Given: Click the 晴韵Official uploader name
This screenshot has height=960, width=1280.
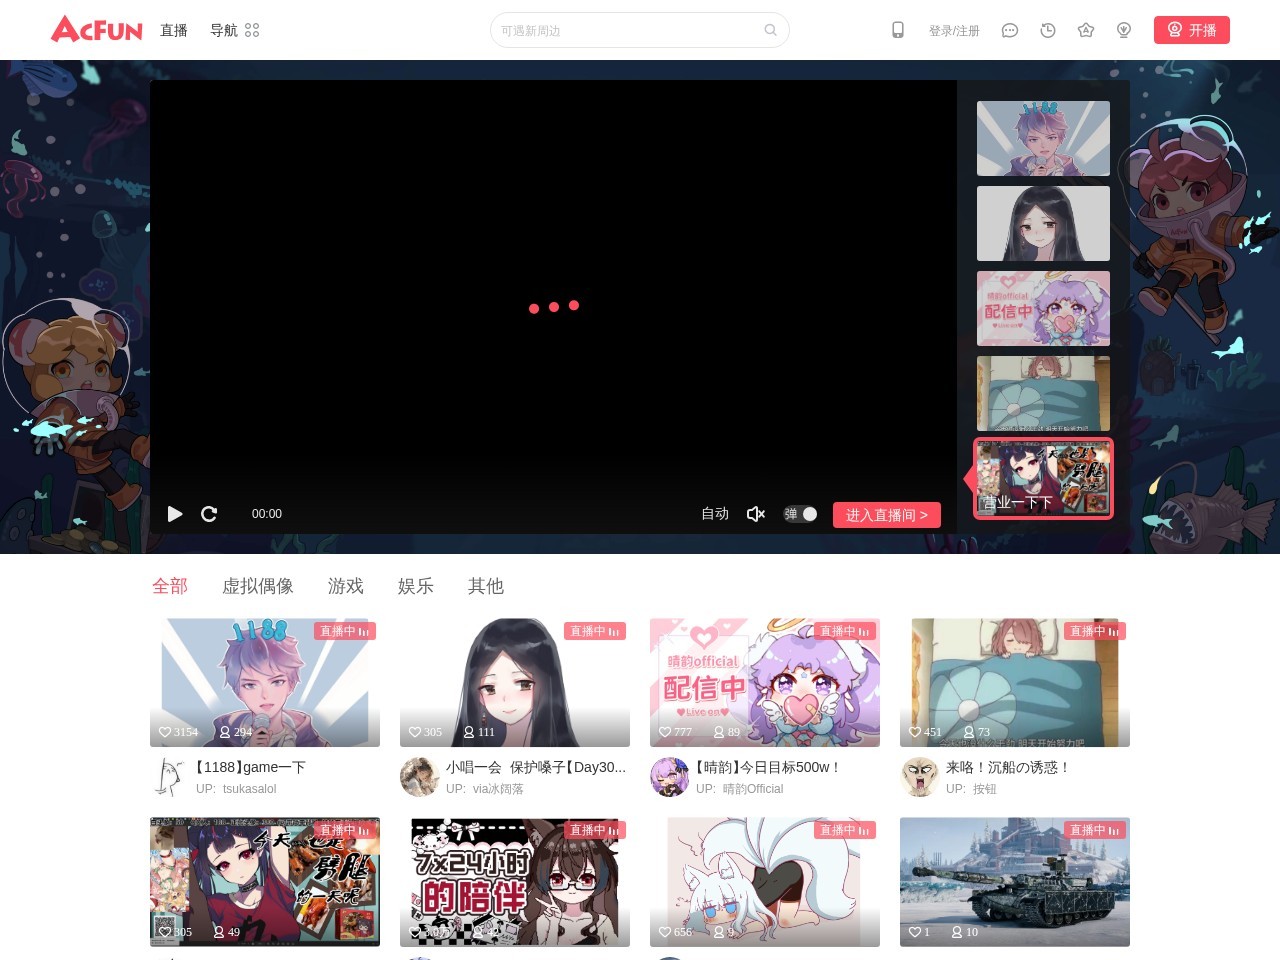Looking at the screenshot, I should click(x=753, y=789).
